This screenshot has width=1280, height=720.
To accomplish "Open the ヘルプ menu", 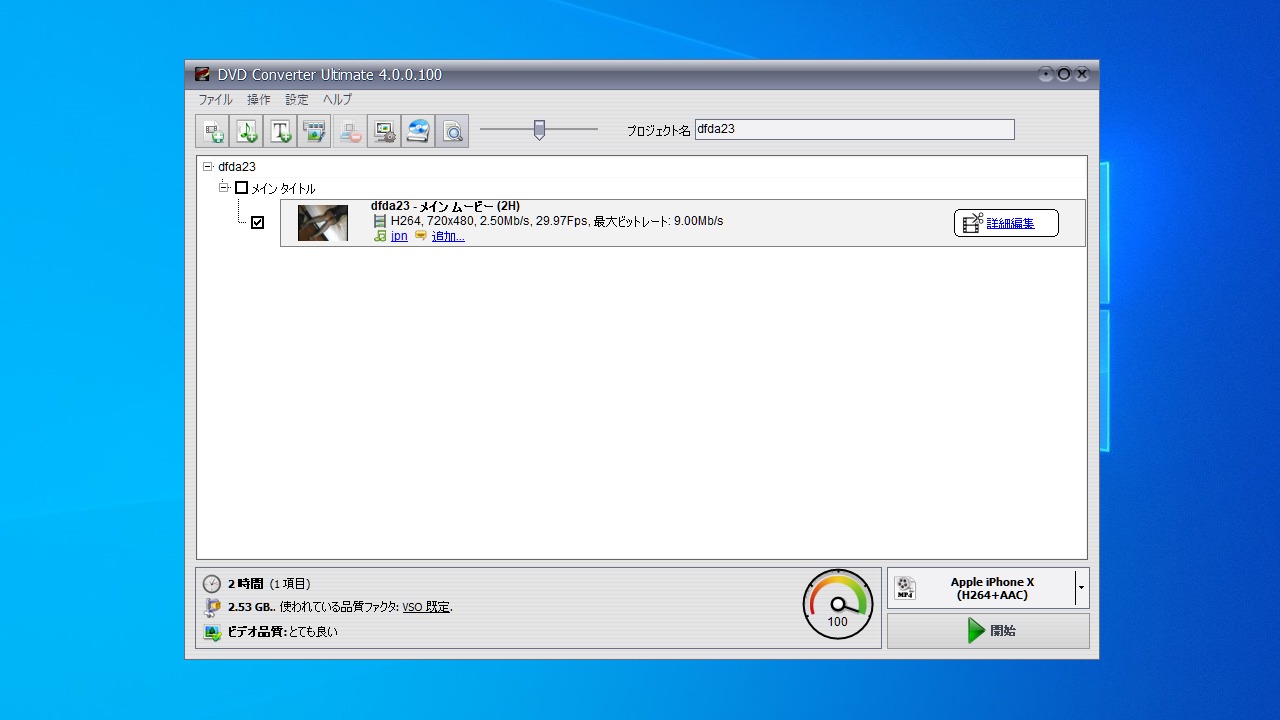I will (337, 100).
